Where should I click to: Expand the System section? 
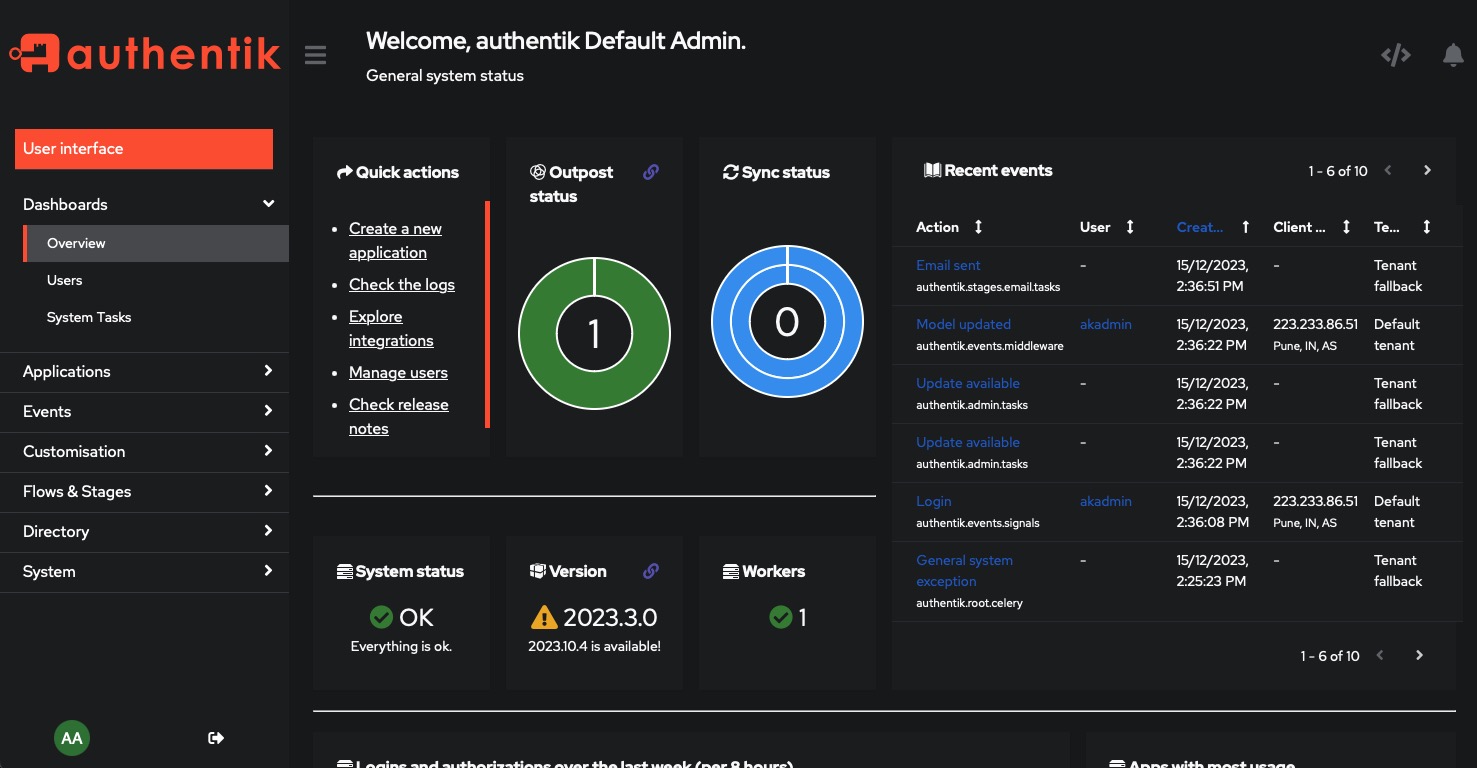(144, 571)
